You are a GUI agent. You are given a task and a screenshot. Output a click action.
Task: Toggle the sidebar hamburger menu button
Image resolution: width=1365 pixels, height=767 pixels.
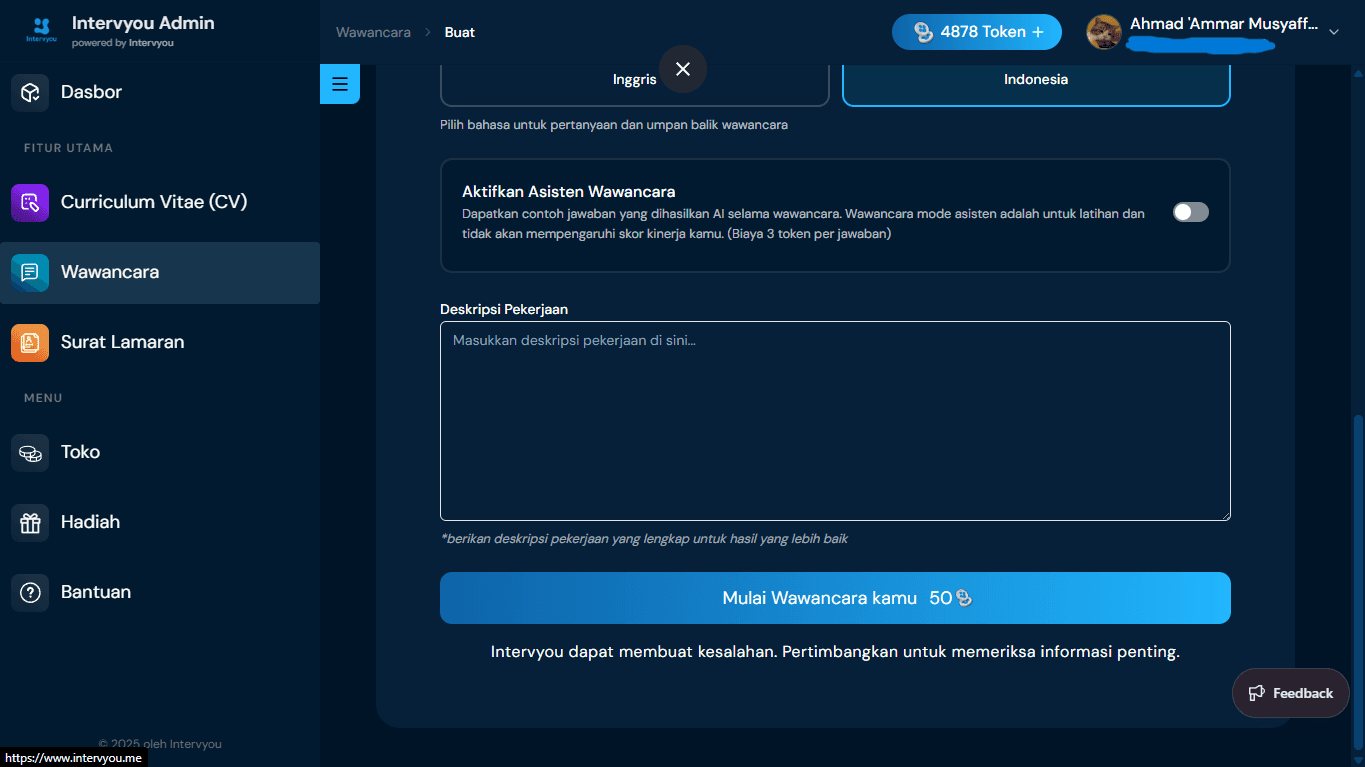pyautogui.click(x=340, y=84)
